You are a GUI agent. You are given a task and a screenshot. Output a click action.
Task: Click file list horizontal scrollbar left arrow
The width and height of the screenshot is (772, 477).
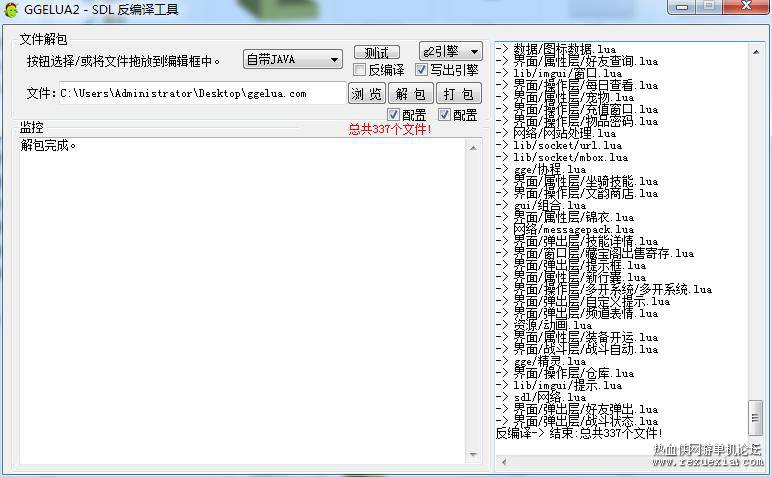coord(503,462)
